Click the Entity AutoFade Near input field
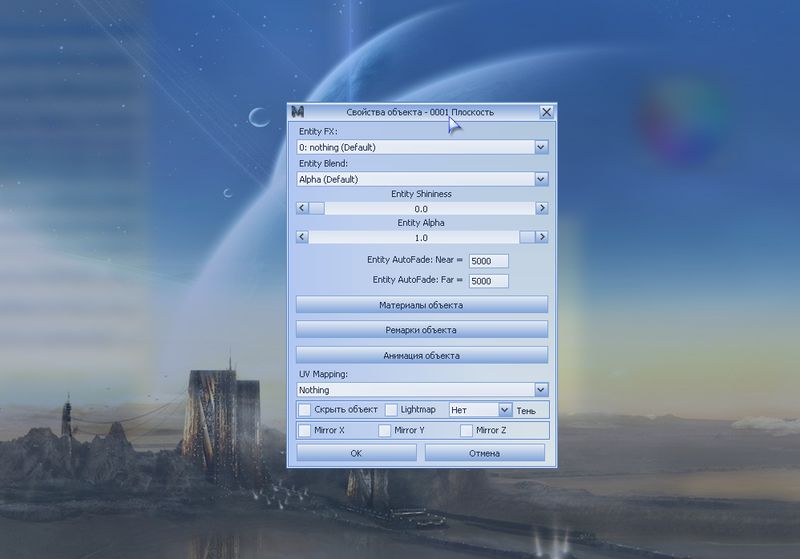 click(x=488, y=261)
